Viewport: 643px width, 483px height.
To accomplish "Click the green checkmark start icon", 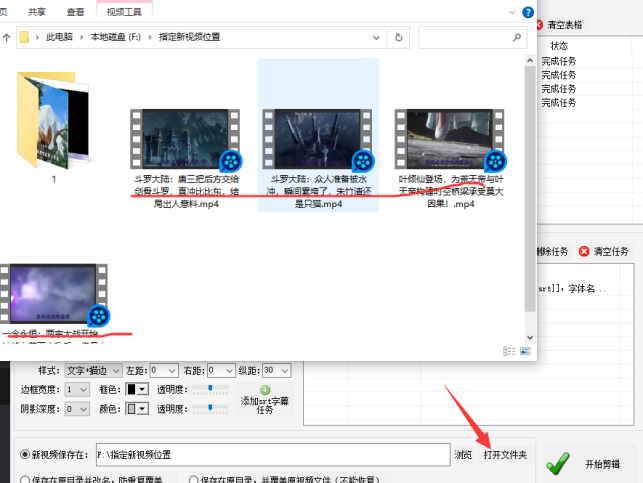I will pyautogui.click(x=558, y=463).
